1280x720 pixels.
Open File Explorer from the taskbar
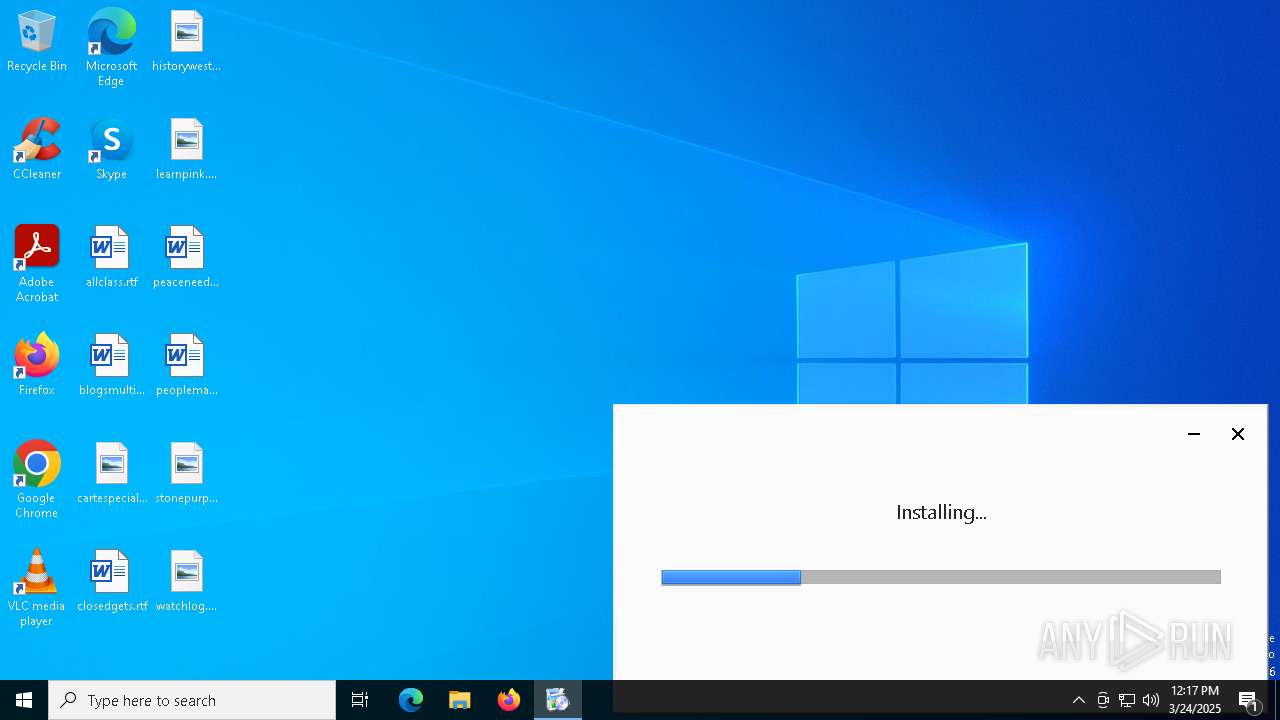460,700
